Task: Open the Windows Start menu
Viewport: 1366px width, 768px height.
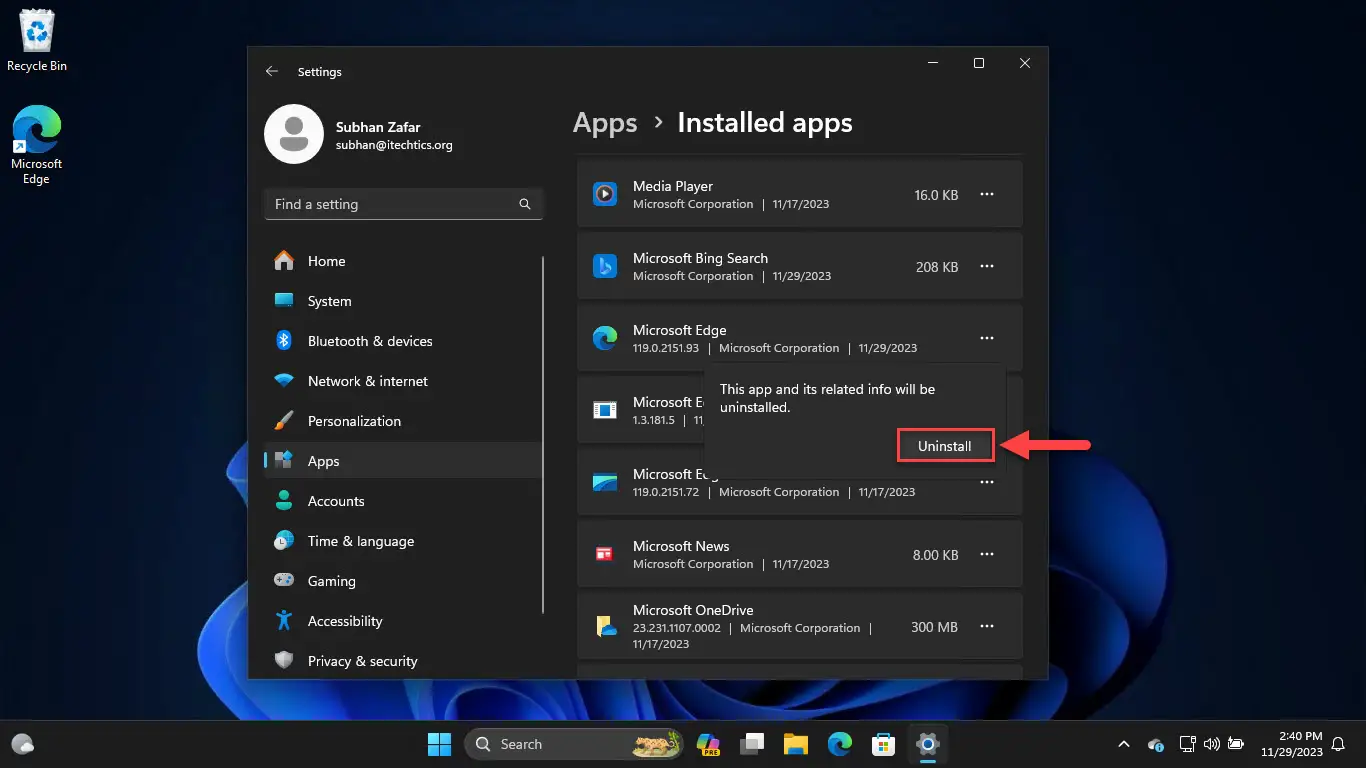Action: (x=439, y=744)
